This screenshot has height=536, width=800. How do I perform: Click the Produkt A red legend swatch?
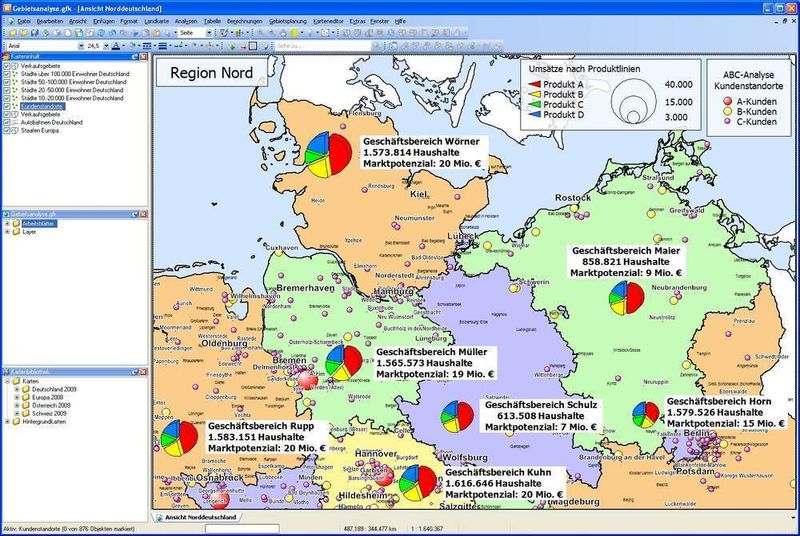tap(534, 85)
